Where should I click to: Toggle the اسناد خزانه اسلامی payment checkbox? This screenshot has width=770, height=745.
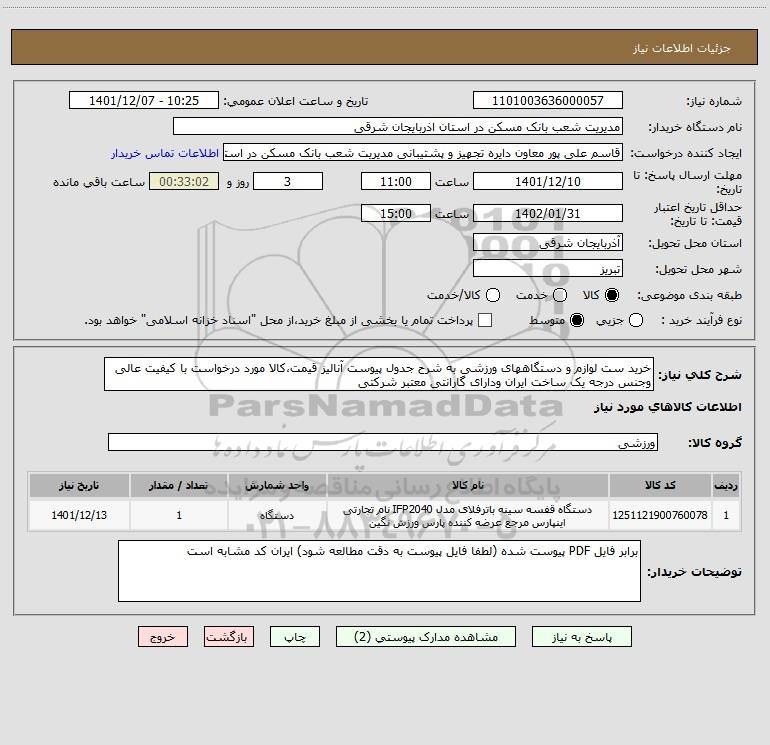485,320
